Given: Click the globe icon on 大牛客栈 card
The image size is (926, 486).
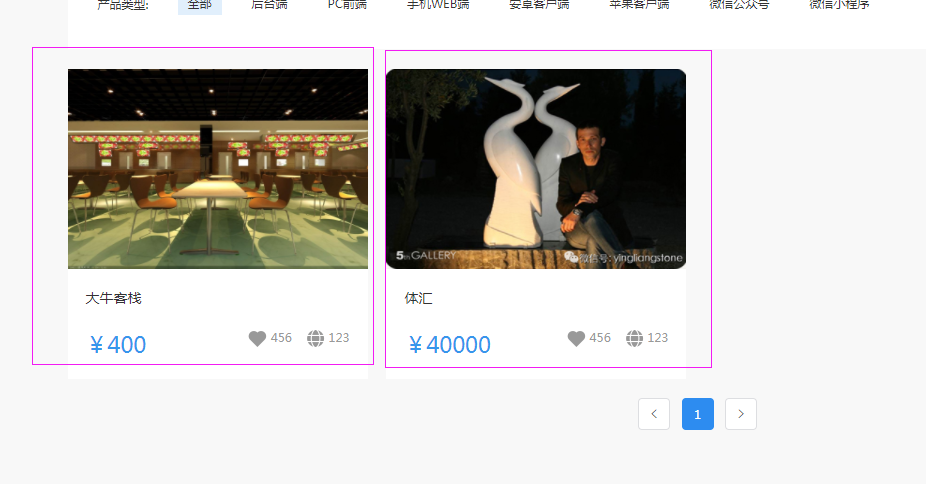Looking at the screenshot, I should pos(315,338).
